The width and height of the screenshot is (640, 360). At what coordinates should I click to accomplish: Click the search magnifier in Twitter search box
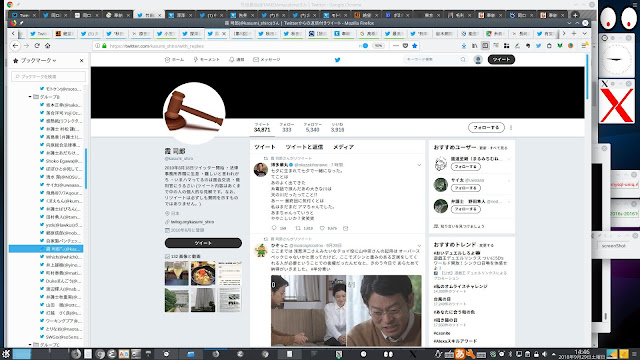click(x=463, y=60)
